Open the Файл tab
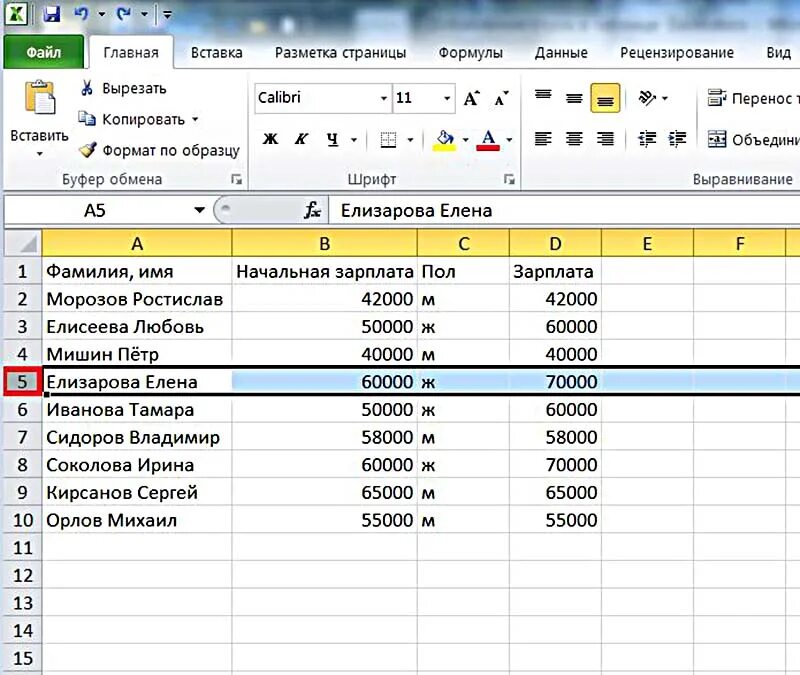Viewport: 800px width, 675px height. tap(43, 52)
